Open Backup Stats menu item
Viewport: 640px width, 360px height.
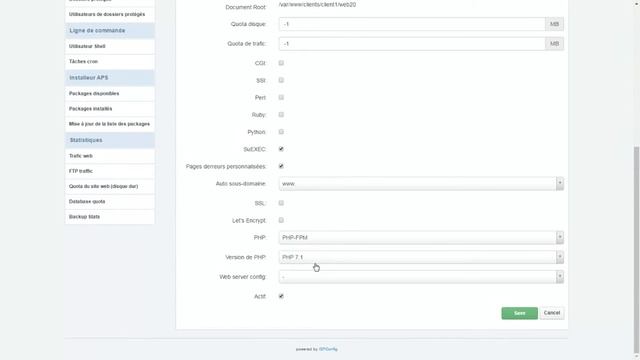click(x=110, y=217)
